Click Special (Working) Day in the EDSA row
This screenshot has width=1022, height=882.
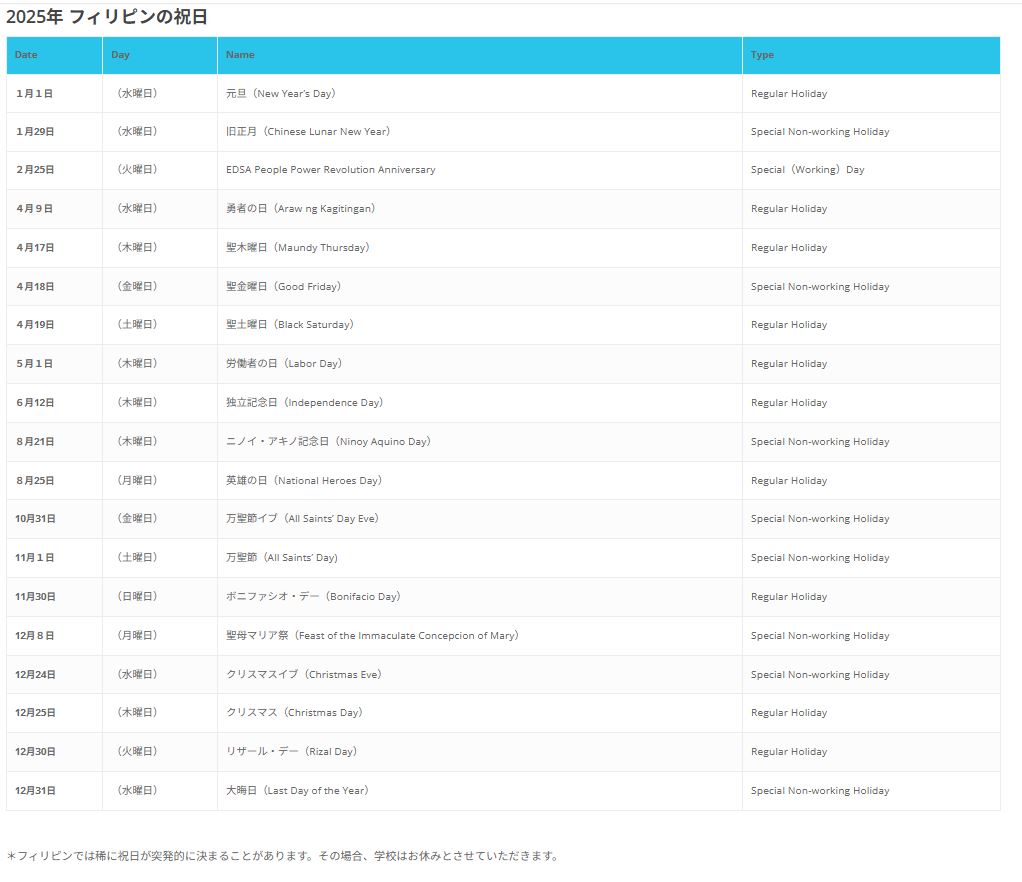point(808,169)
